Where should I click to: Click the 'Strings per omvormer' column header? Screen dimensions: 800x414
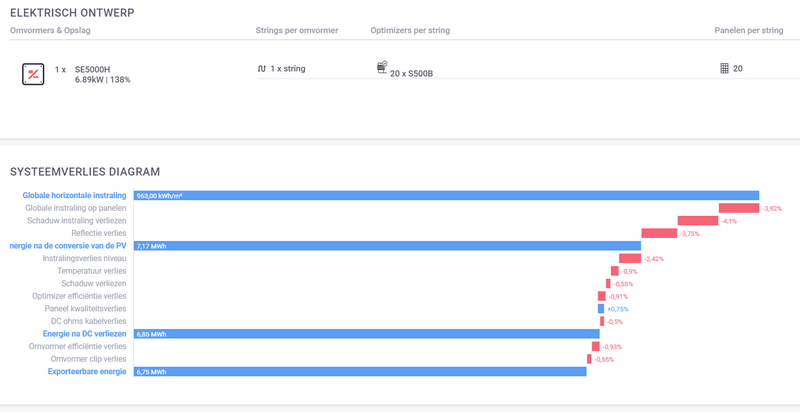(x=297, y=31)
